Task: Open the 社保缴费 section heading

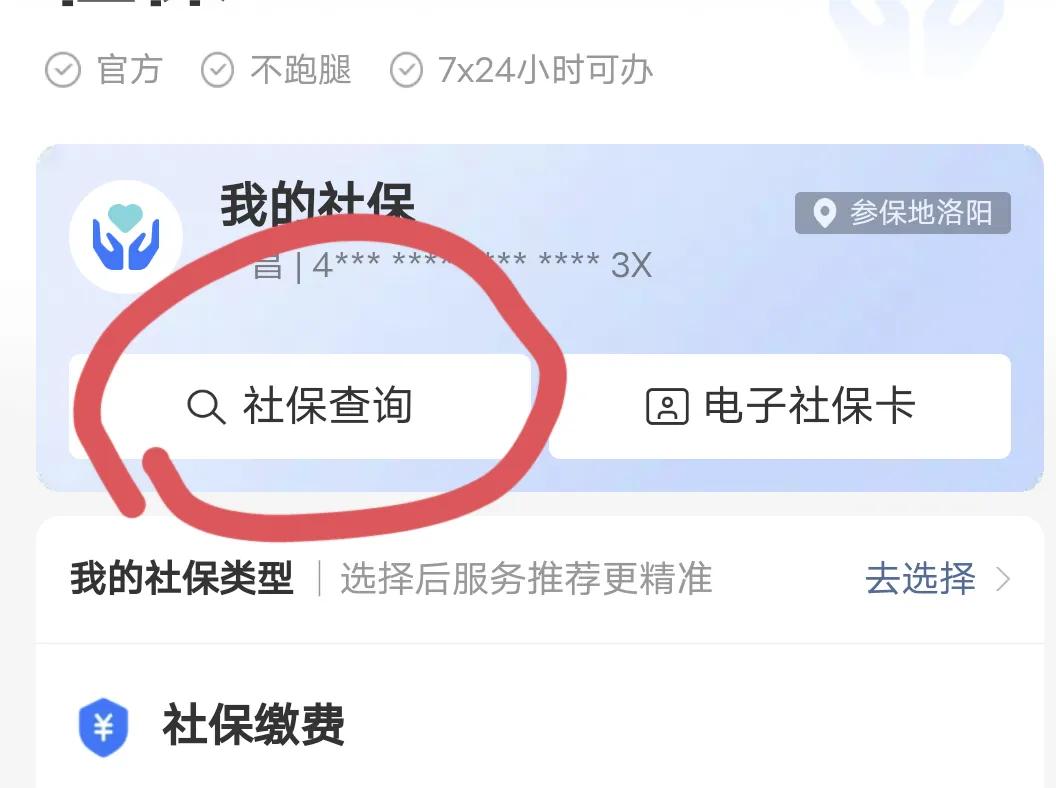Action: (253, 725)
